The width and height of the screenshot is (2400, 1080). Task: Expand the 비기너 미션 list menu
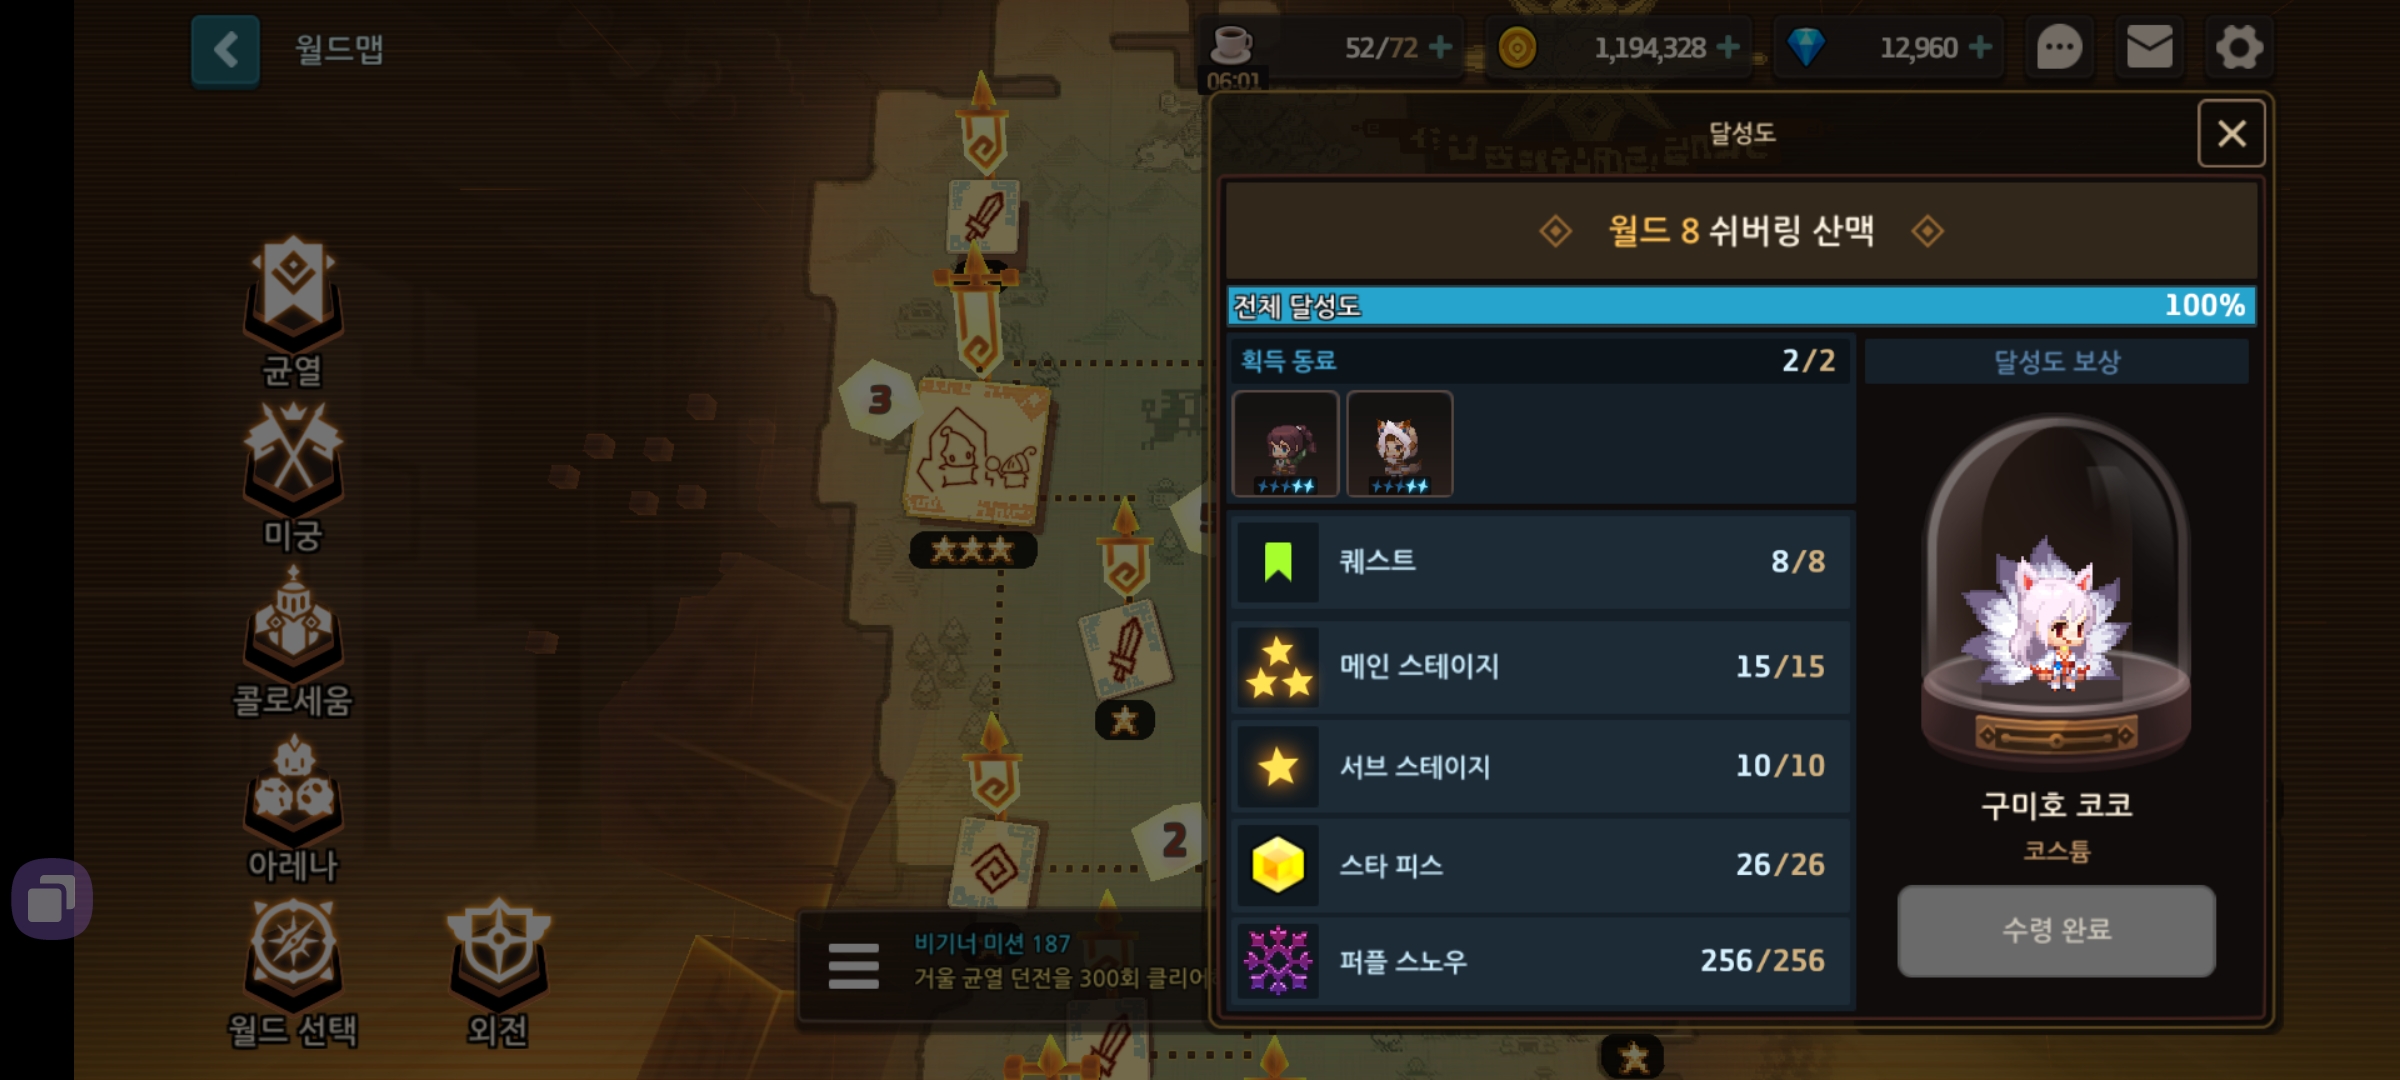point(853,966)
